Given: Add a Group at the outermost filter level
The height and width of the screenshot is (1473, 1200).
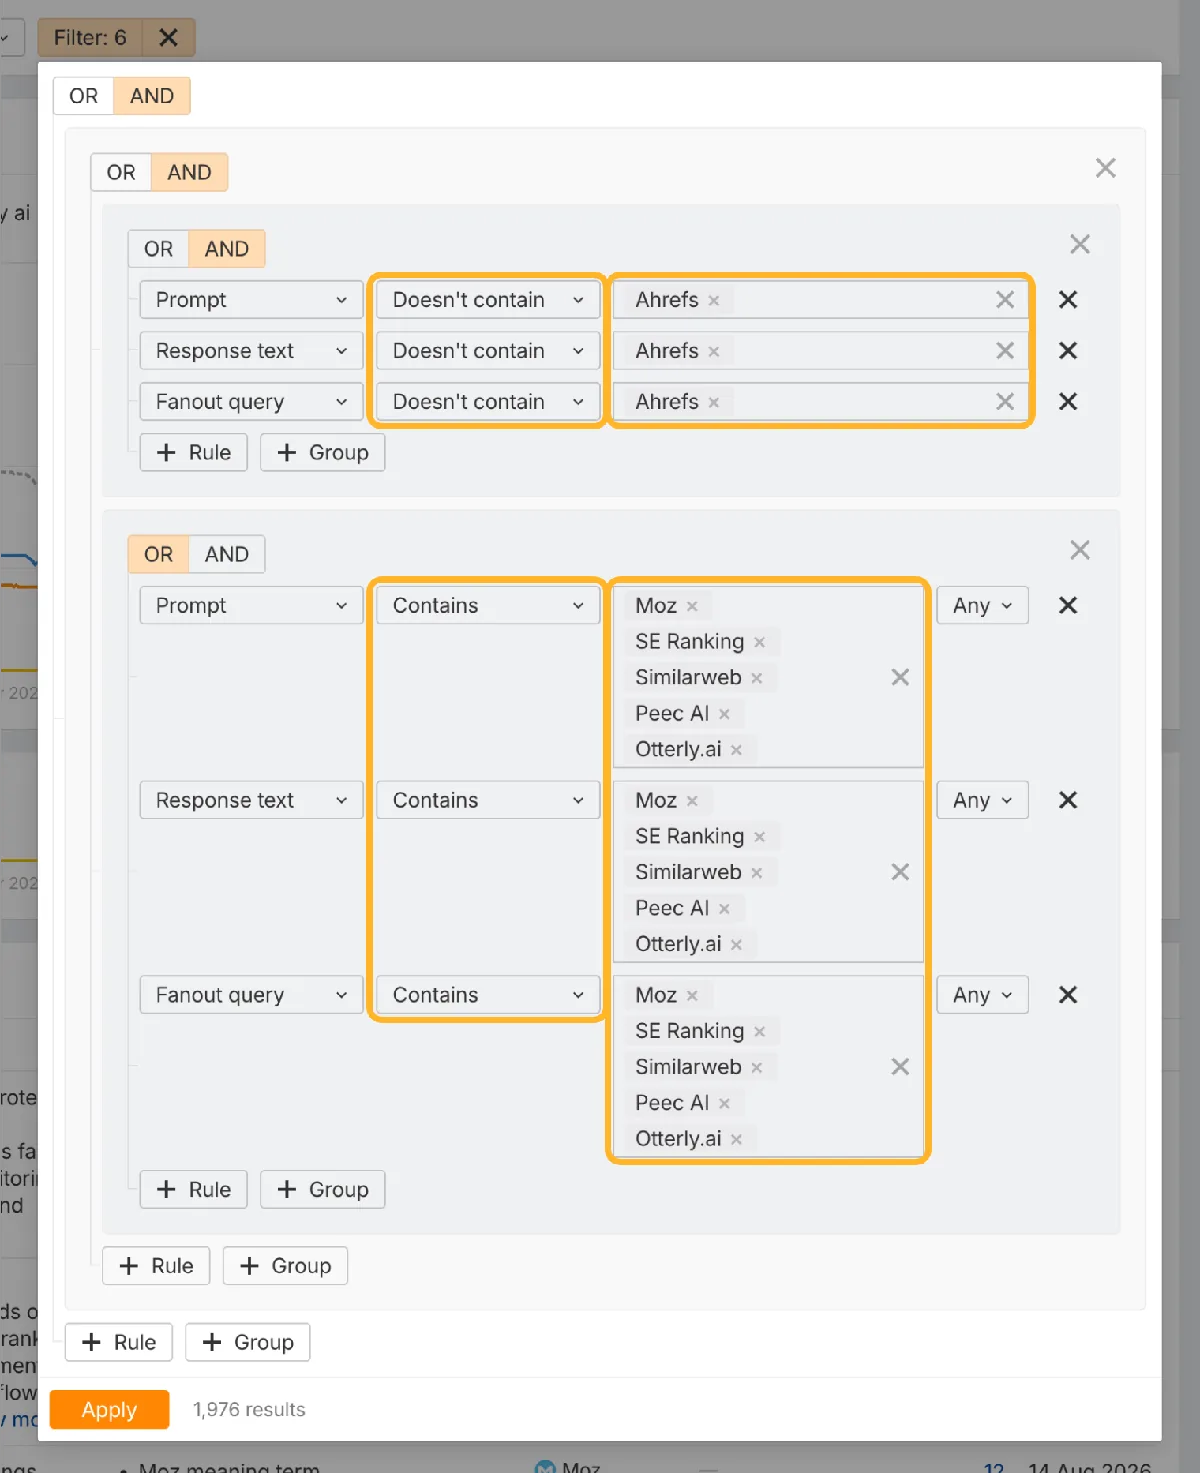Looking at the screenshot, I should [247, 1342].
